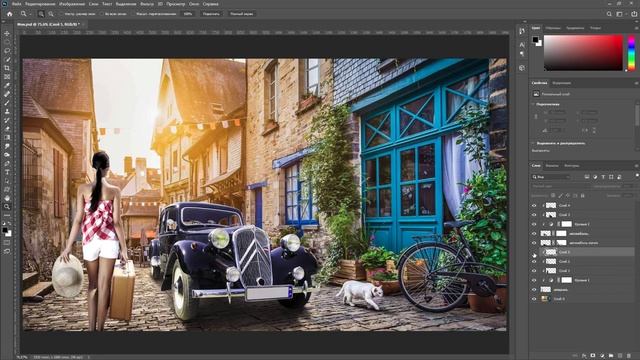Image resolution: width=640 pixels, height=360 pixels.
Task: Click the add layer mask icon
Action: (x=593, y=356)
